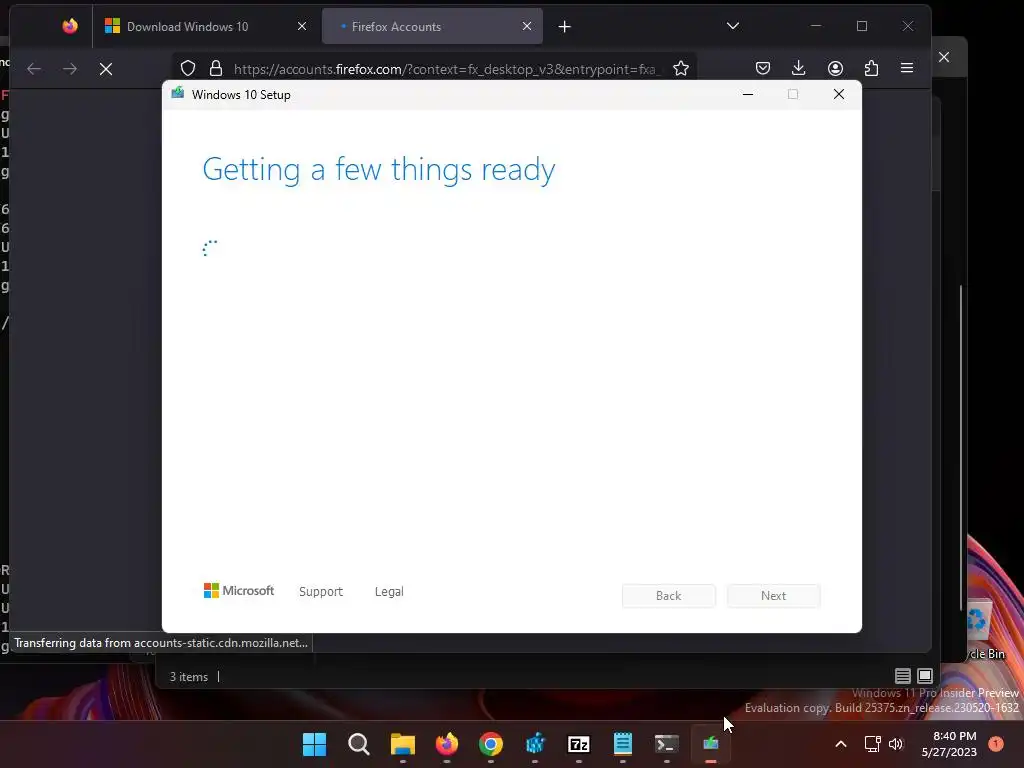Stop loading the current page
The image size is (1024, 768).
(106, 69)
